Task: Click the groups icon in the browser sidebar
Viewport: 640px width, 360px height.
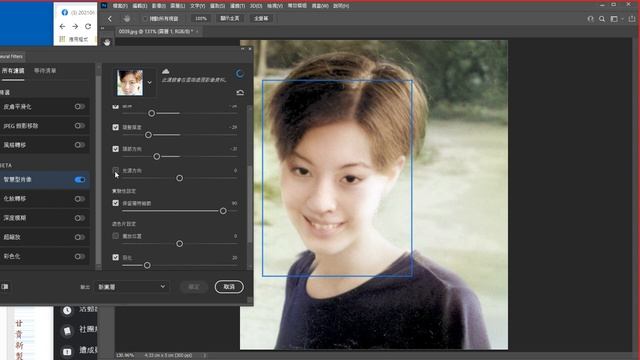Action: (67, 330)
